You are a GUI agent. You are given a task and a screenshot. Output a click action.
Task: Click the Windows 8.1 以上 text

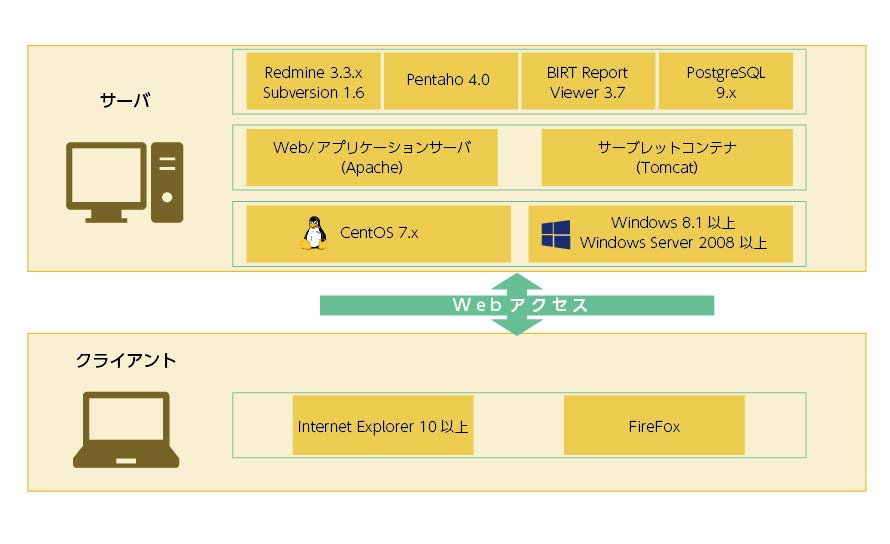coord(673,223)
